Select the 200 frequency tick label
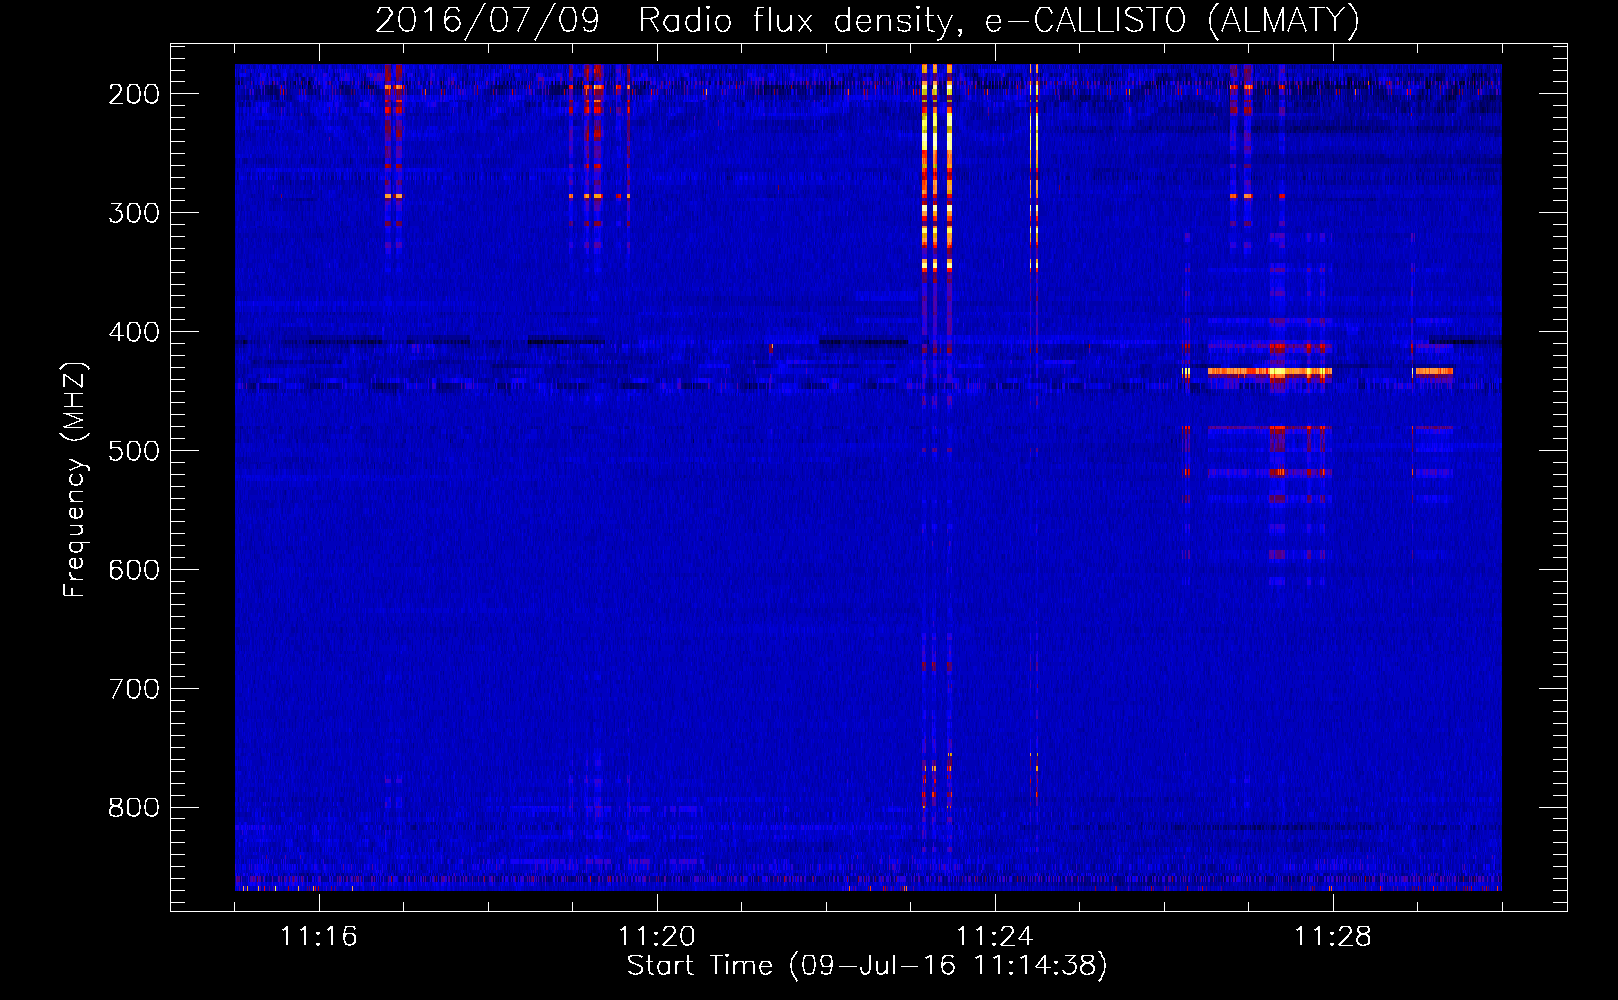Viewport: 1618px width, 1000px height. [x=134, y=94]
